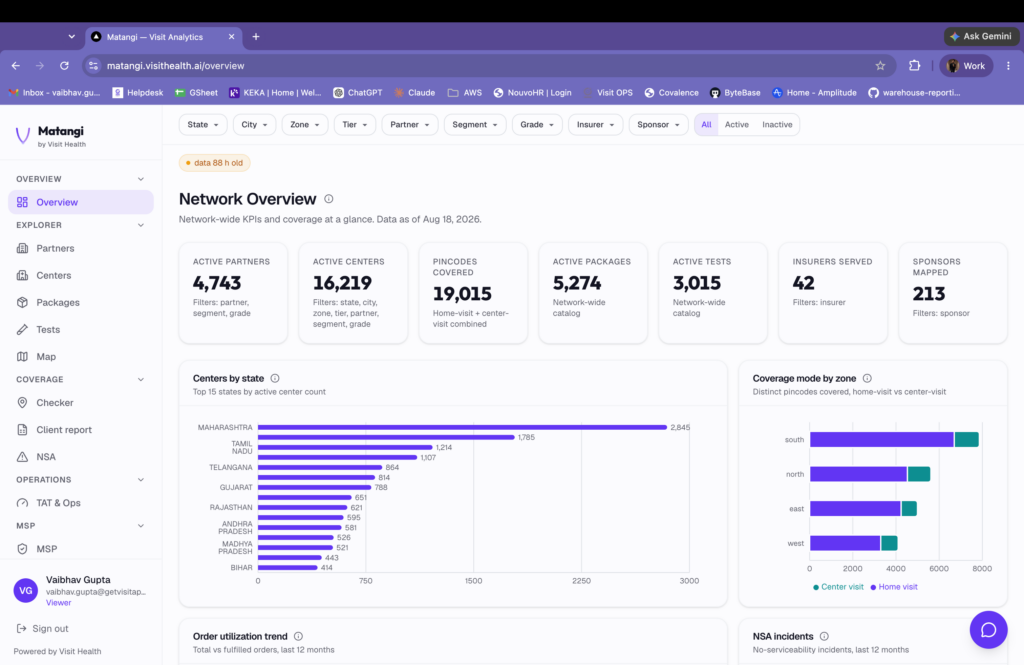Open the Grade filter dropdown
The height and width of the screenshot is (665, 1024).
(537, 124)
